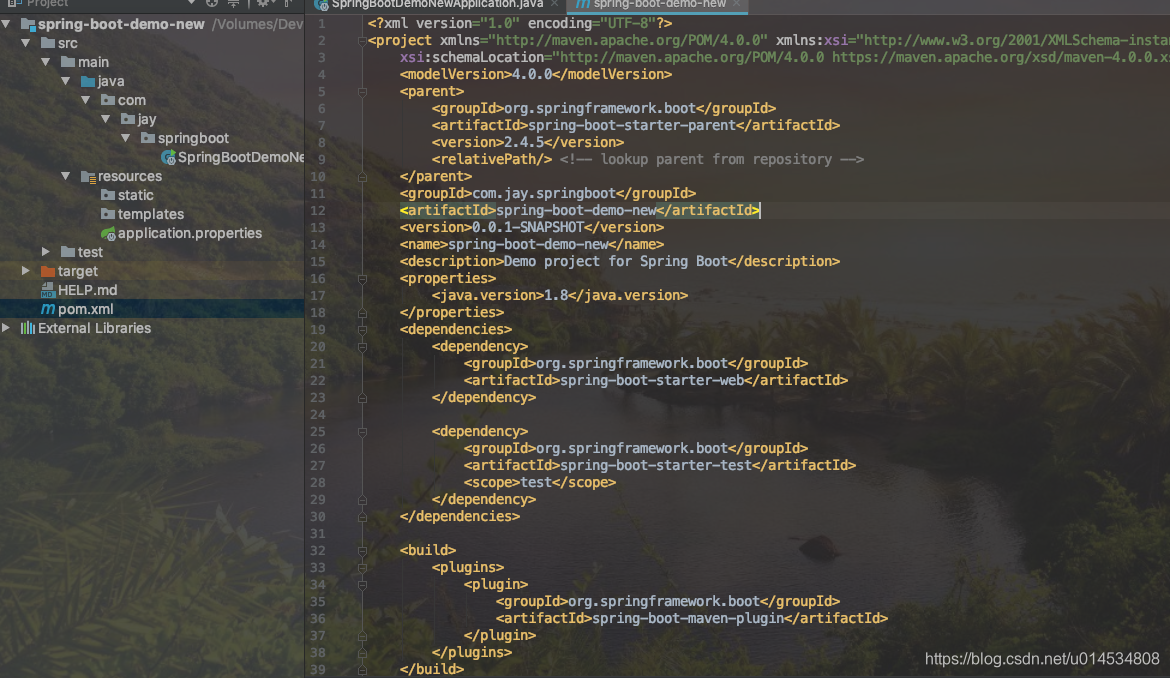
Task: Fold the plugin block at line 34
Action: pos(362,585)
